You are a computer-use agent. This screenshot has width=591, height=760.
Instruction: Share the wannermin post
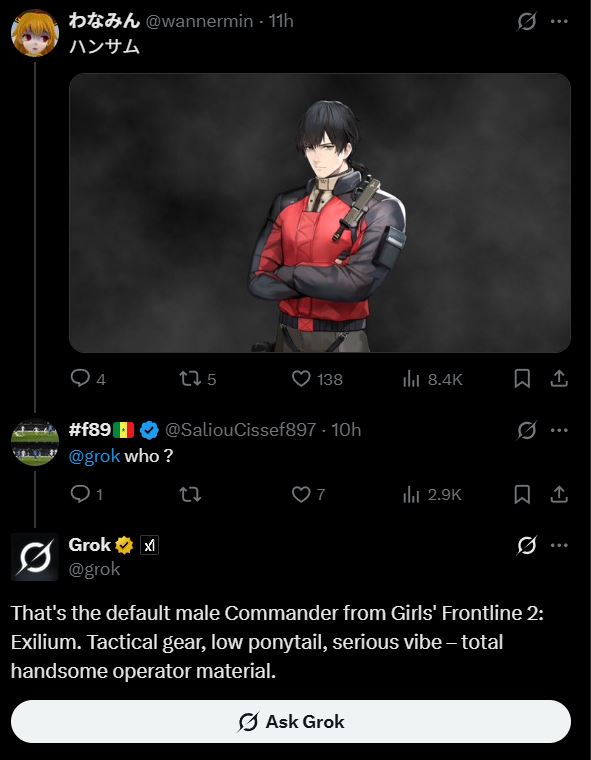559,379
